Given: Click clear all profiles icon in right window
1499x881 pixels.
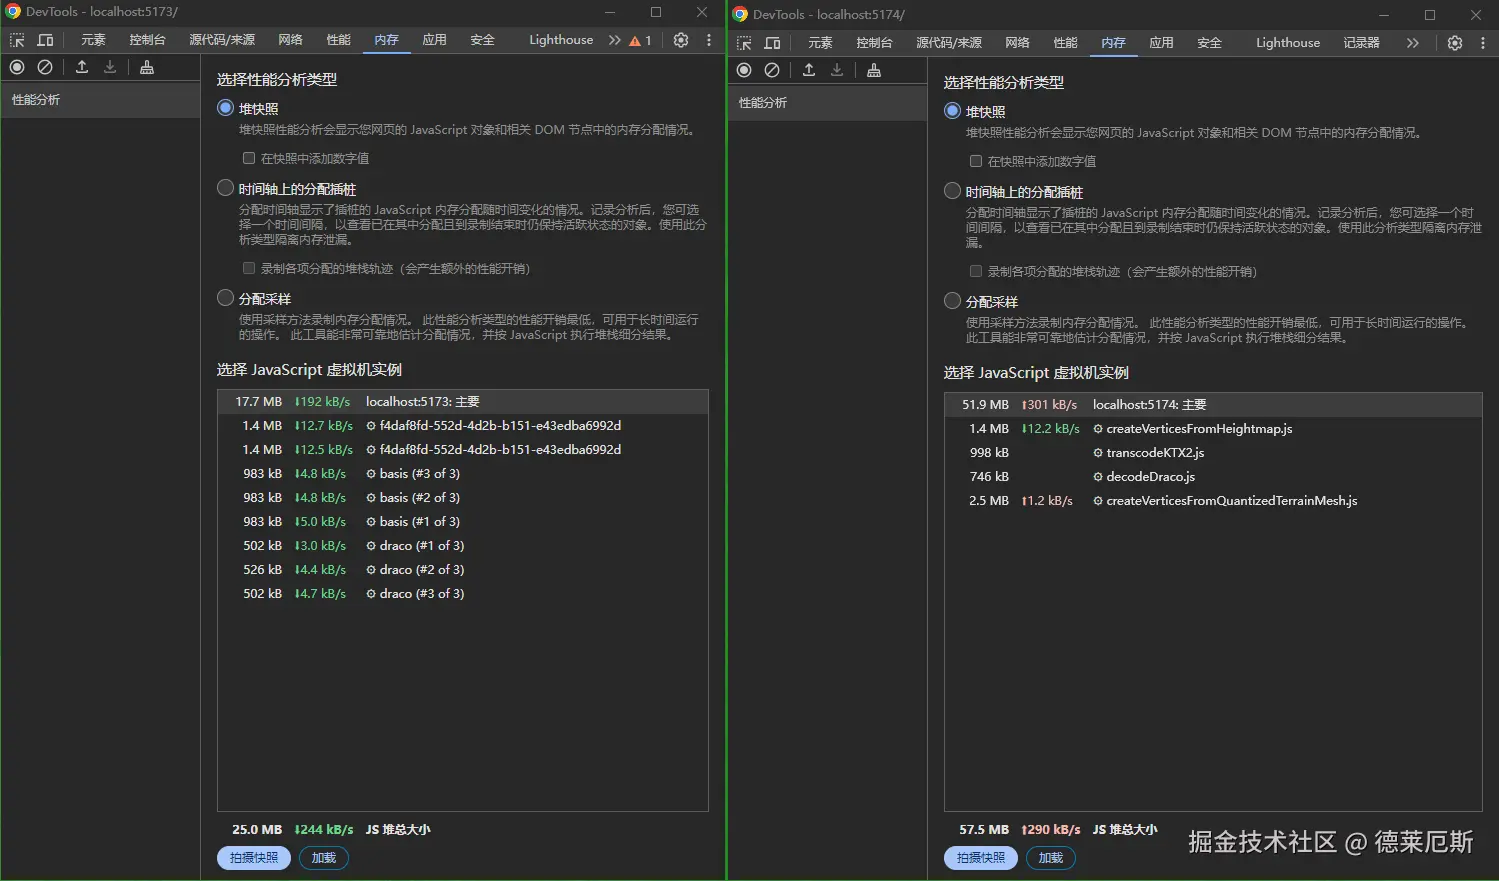Looking at the screenshot, I should (x=772, y=70).
